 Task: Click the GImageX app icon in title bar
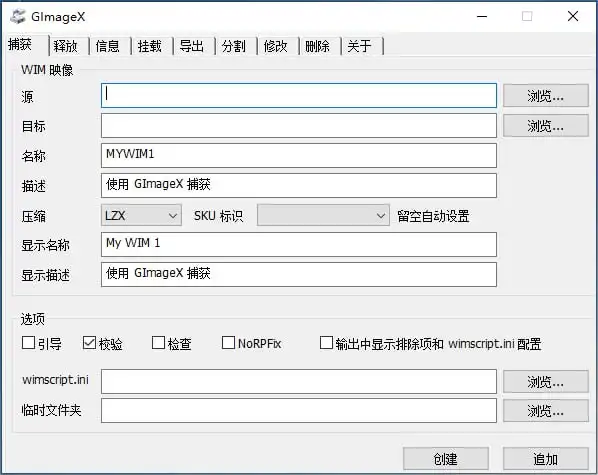[x=18, y=16]
